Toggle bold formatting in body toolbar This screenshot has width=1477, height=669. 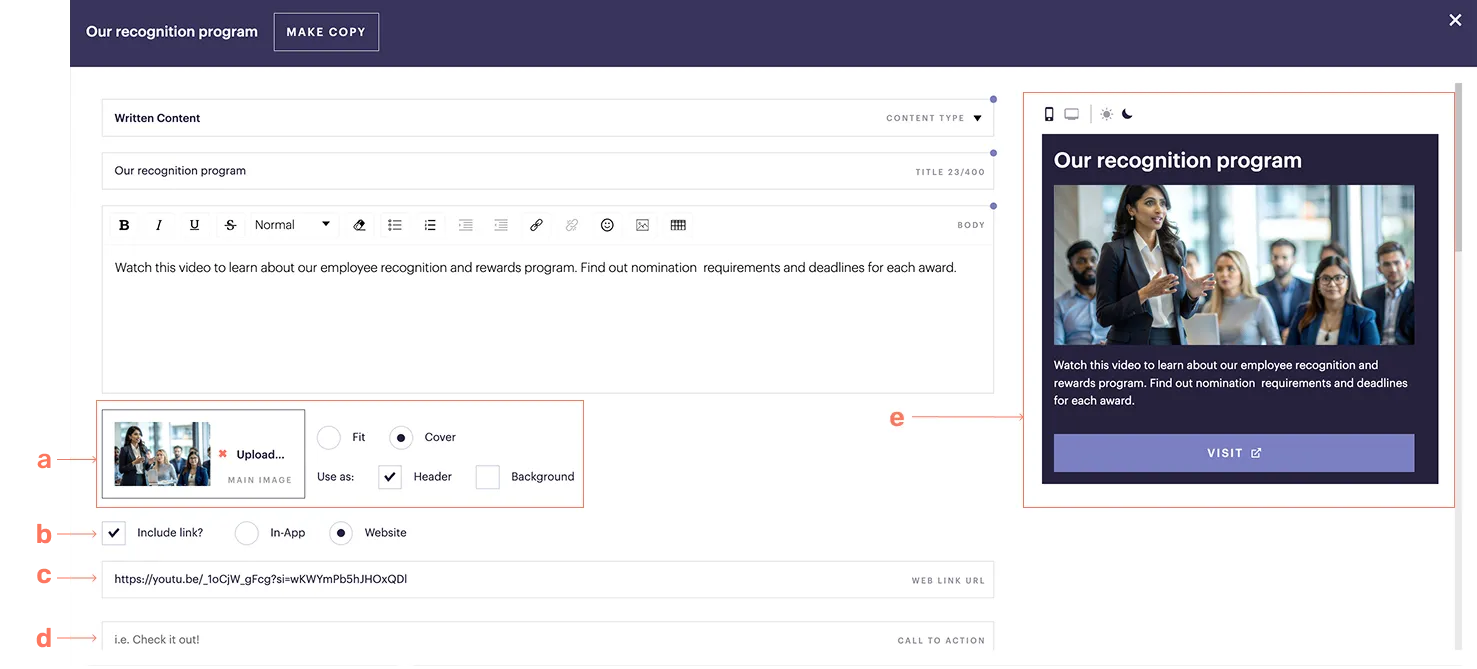pyautogui.click(x=124, y=225)
